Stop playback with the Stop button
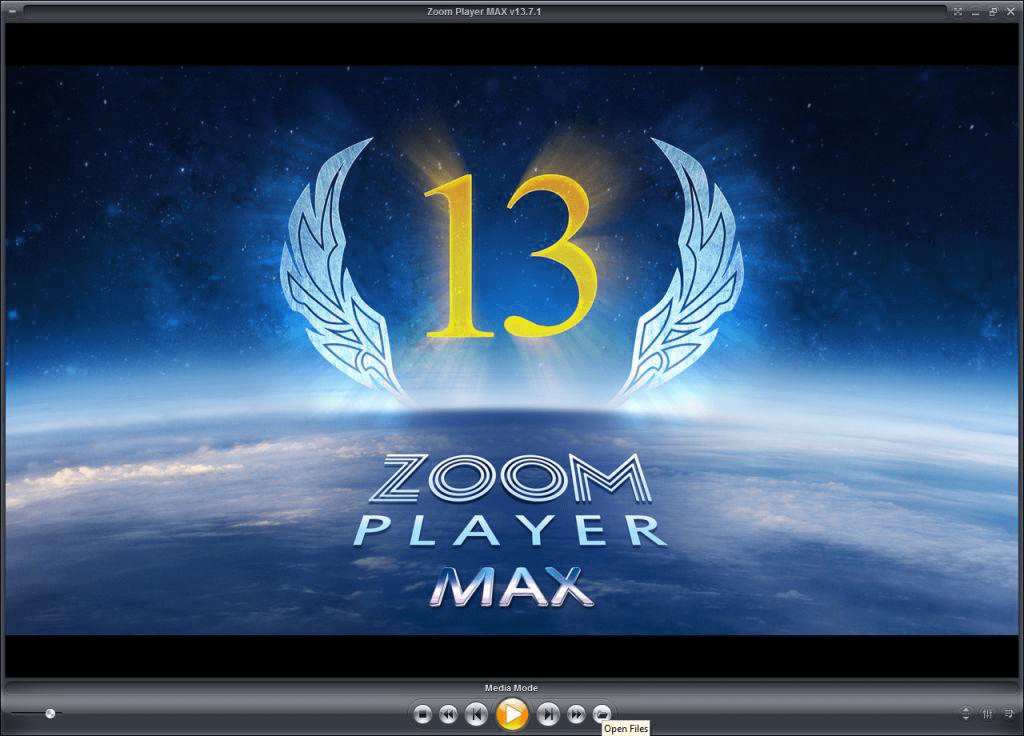The width and height of the screenshot is (1024, 736). (x=423, y=714)
